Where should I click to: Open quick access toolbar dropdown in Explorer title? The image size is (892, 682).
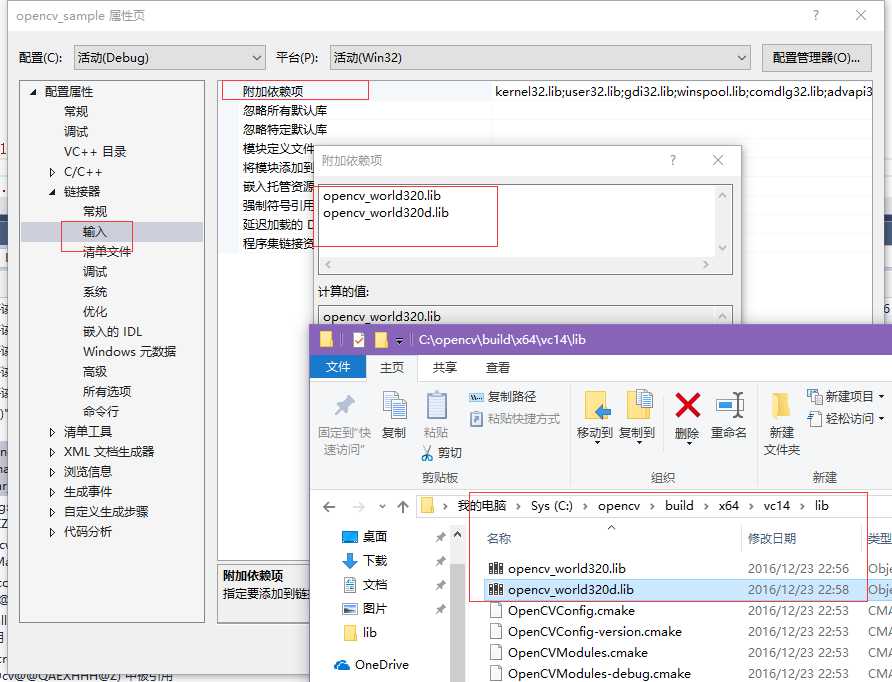point(400,340)
